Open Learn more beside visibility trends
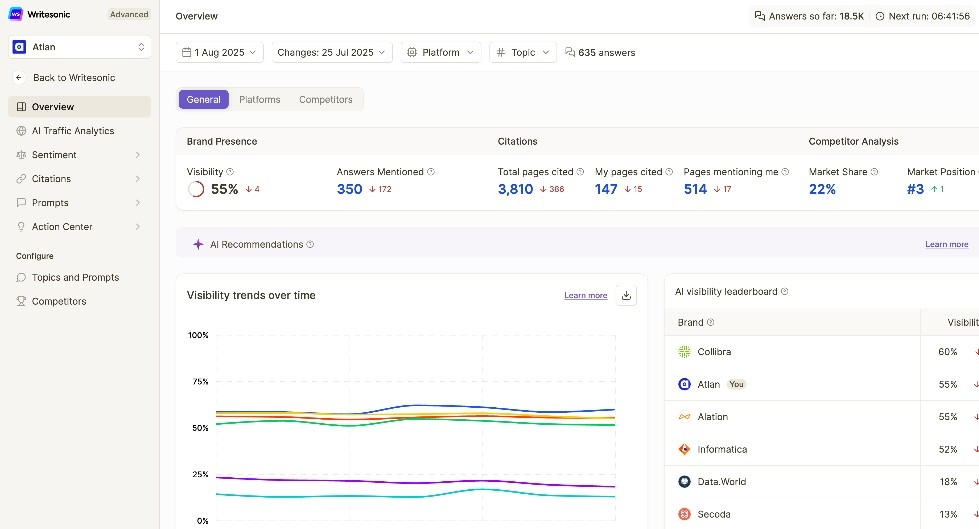 tap(586, 295)
